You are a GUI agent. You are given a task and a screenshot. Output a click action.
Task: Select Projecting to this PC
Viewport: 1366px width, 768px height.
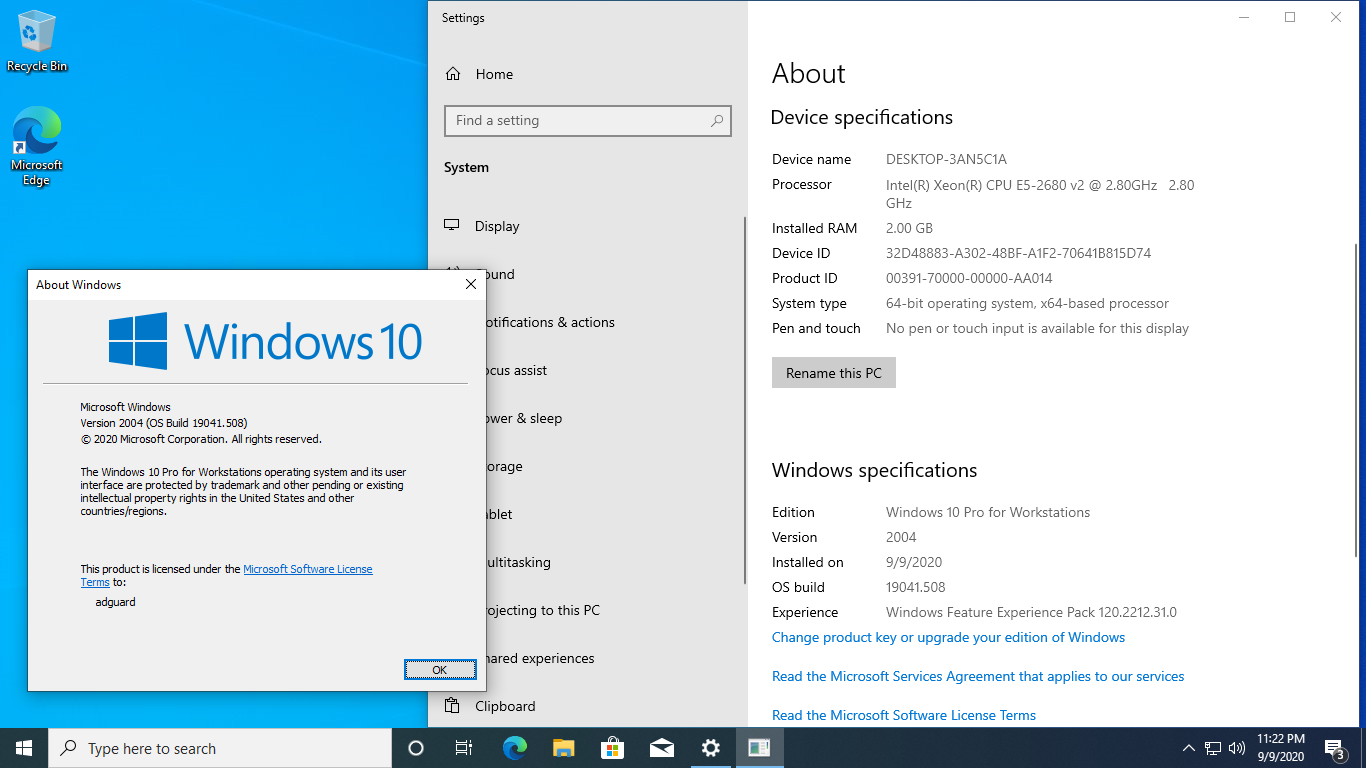click(542, 610)
